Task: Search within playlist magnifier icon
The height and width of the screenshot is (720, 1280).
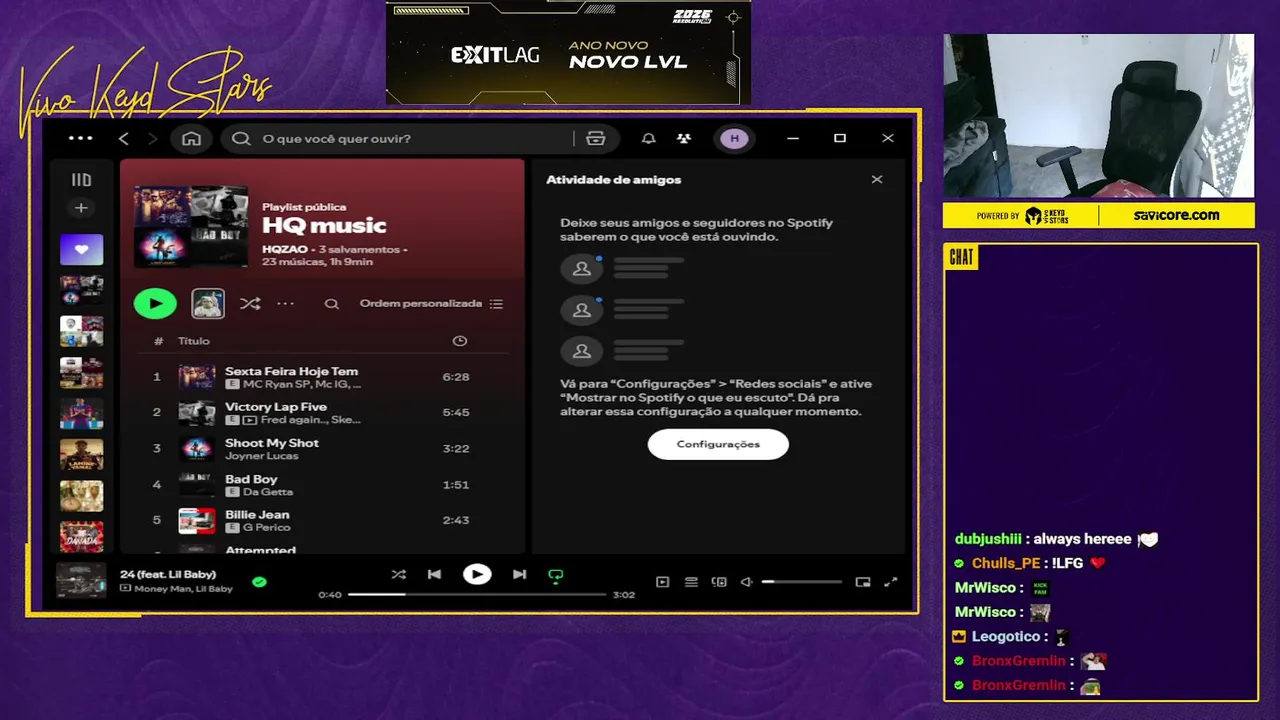Action: click(332, 304)
